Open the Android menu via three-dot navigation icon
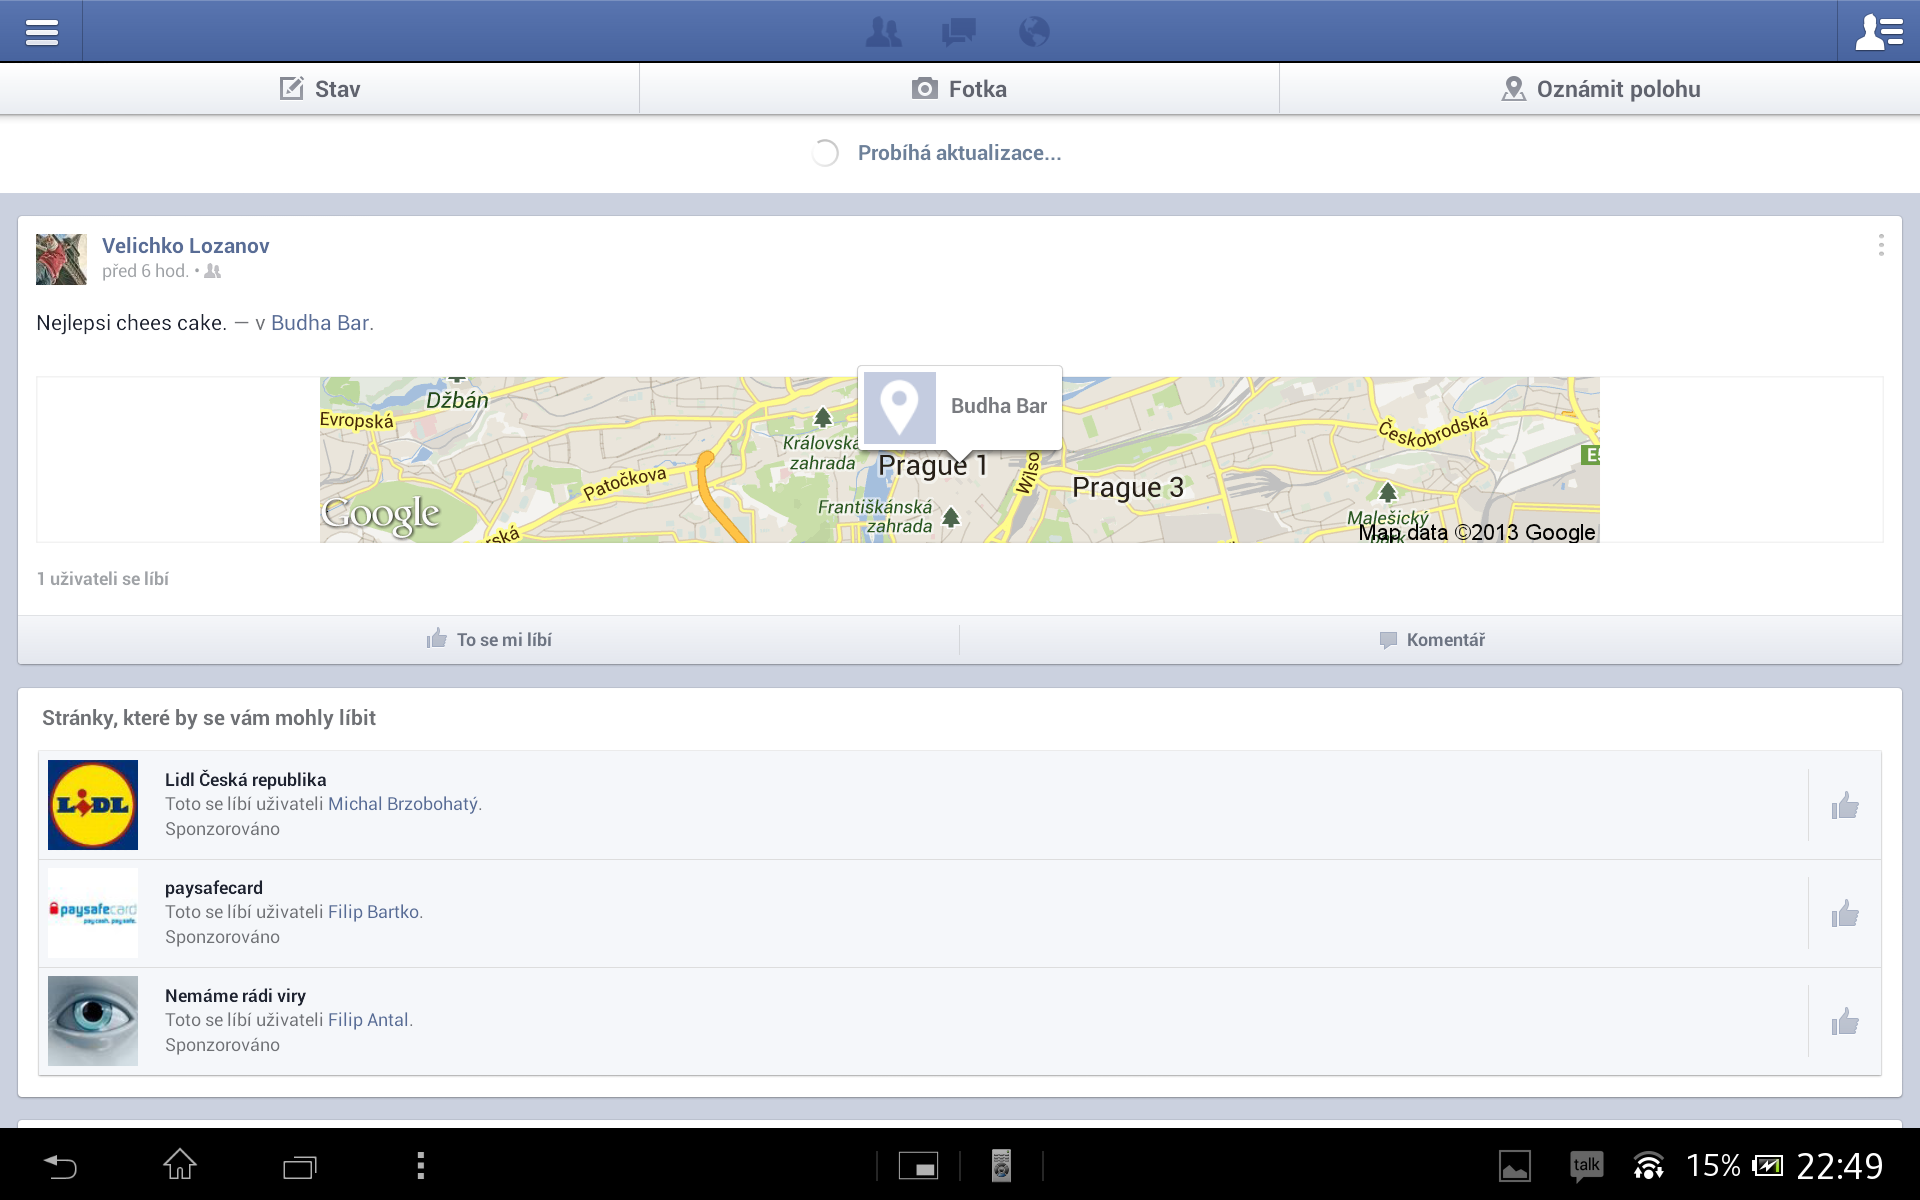The image size is (1920, 1200). [420, 1164]
